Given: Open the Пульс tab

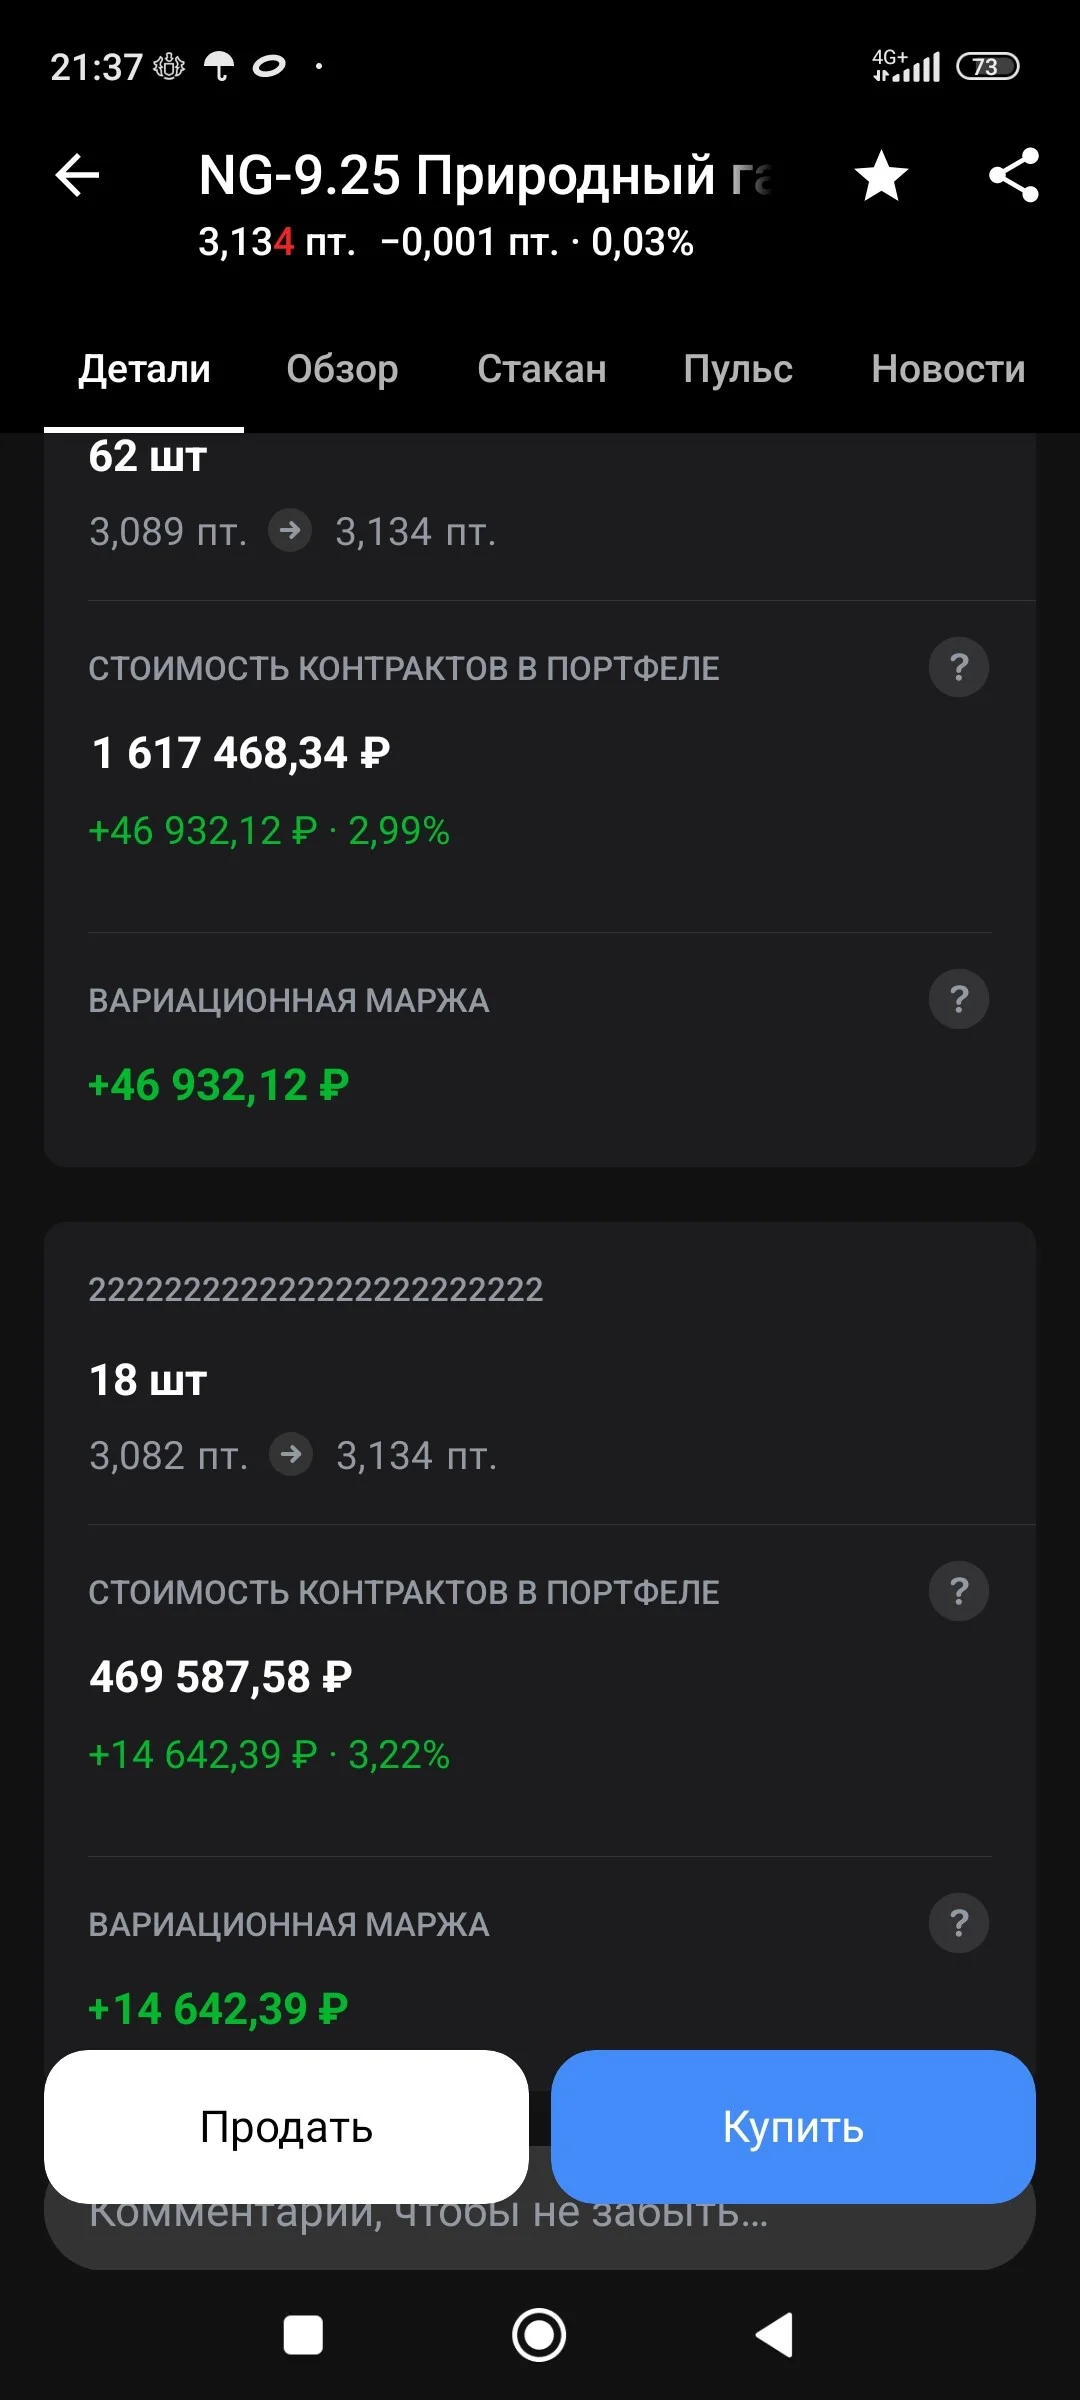Looking at the screenshot, I should pyautogui.click(x=738, y=370).
